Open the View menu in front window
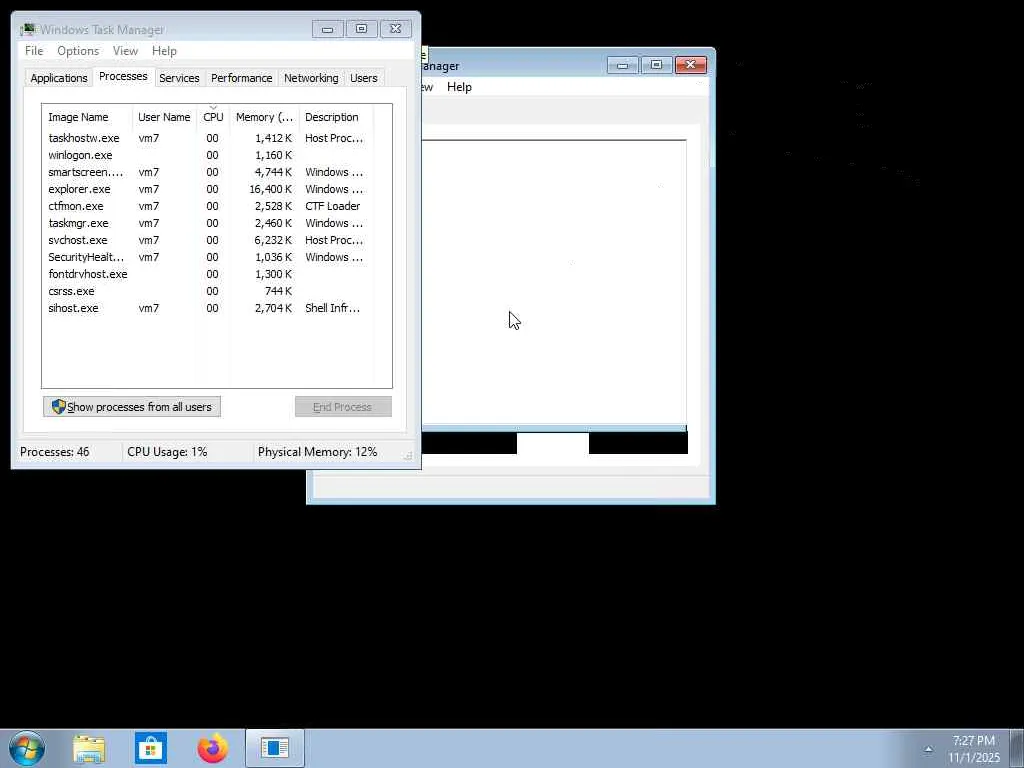Screen dimensions: 1024x768 coord(125,51)
